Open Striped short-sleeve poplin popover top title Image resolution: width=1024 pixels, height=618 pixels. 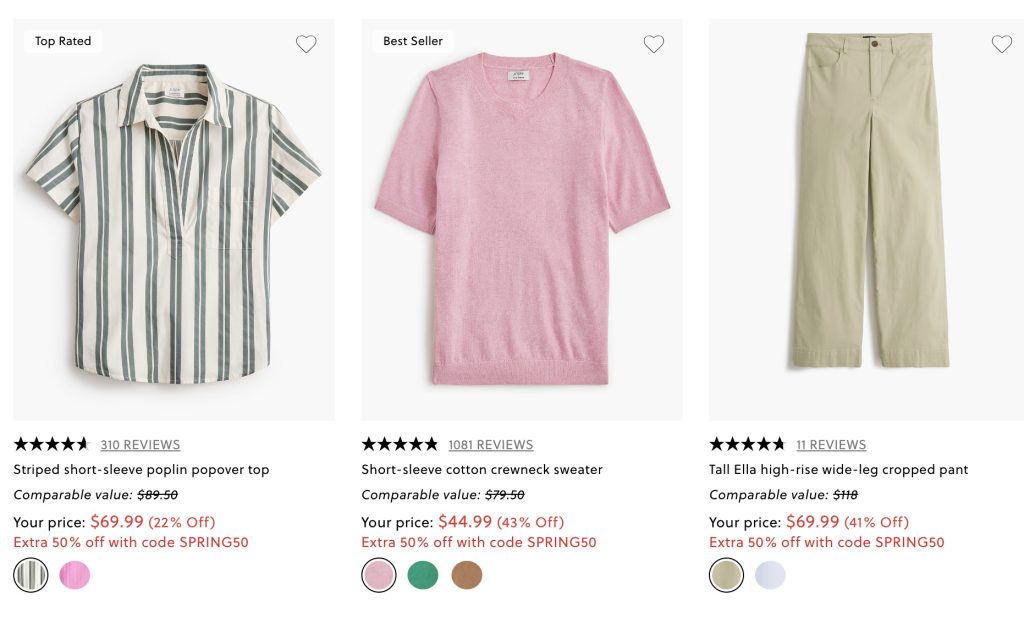pos(141,470)
